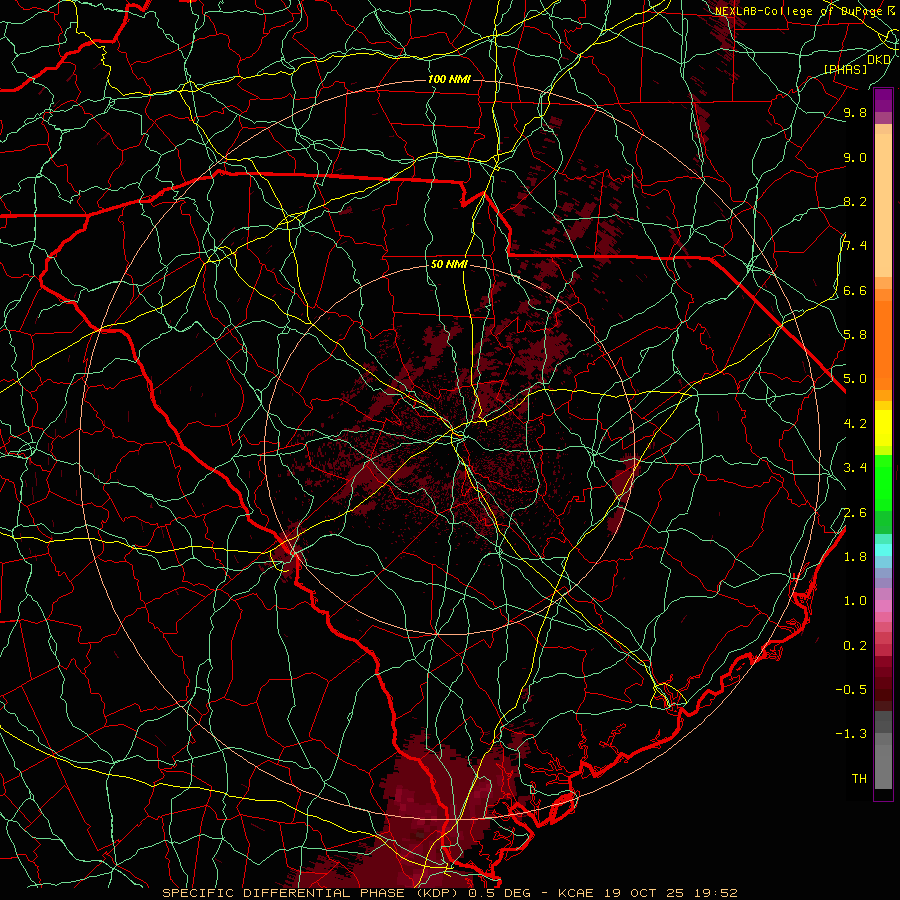Screen dimensions: 900x900
Task: Click the "100 NMI" range ring label
Action: 449,79
